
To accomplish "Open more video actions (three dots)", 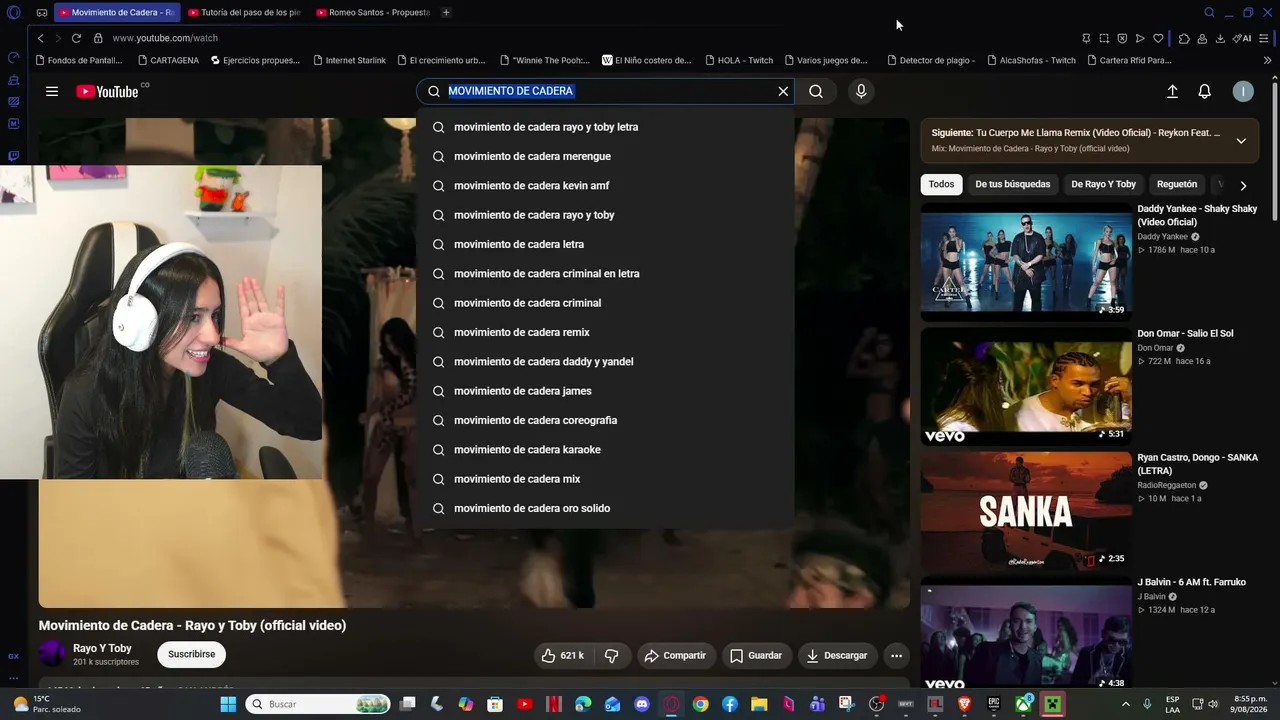I will 896,655.
